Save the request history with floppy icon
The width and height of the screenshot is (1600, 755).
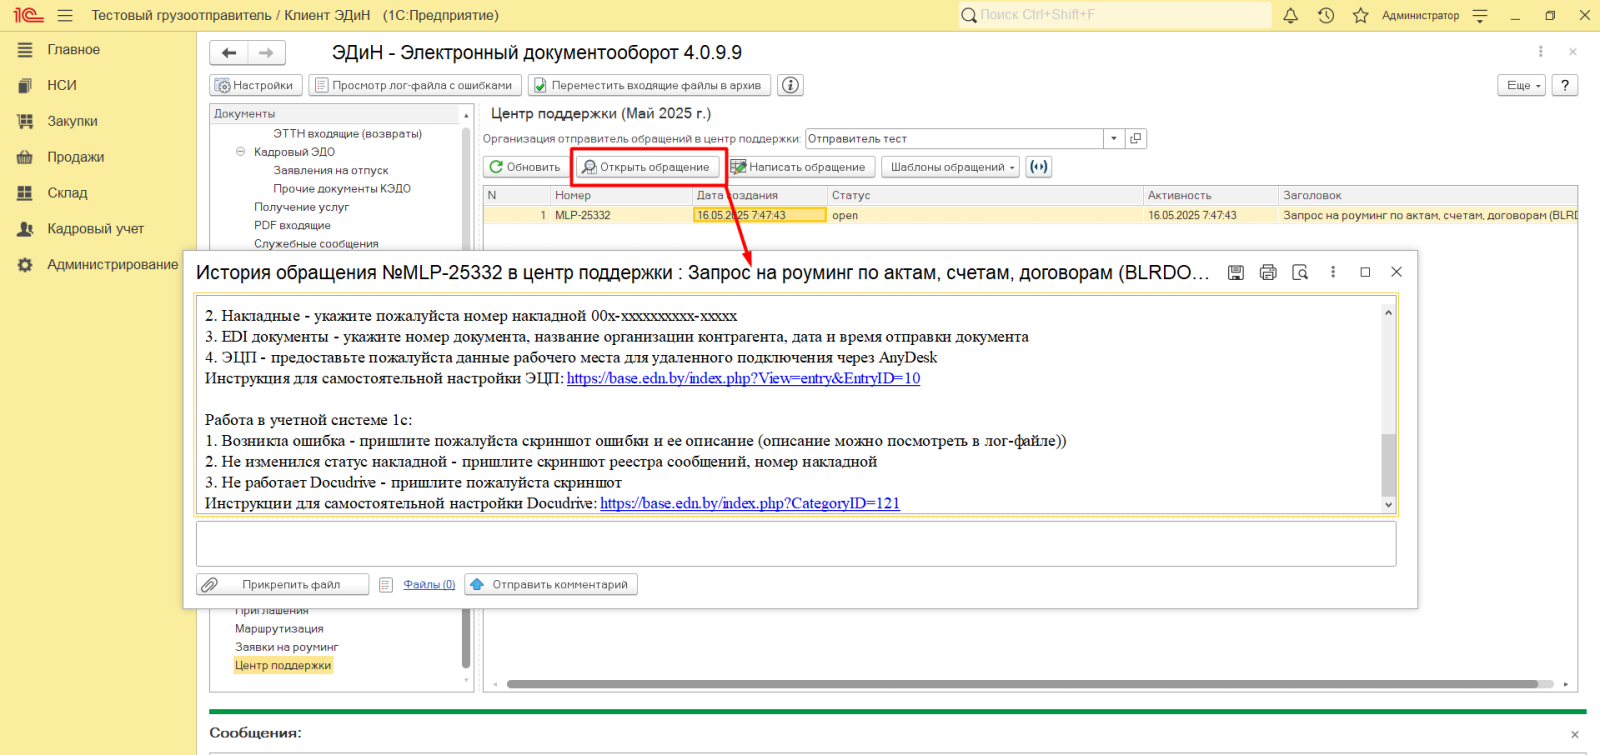coord(1236,272)
